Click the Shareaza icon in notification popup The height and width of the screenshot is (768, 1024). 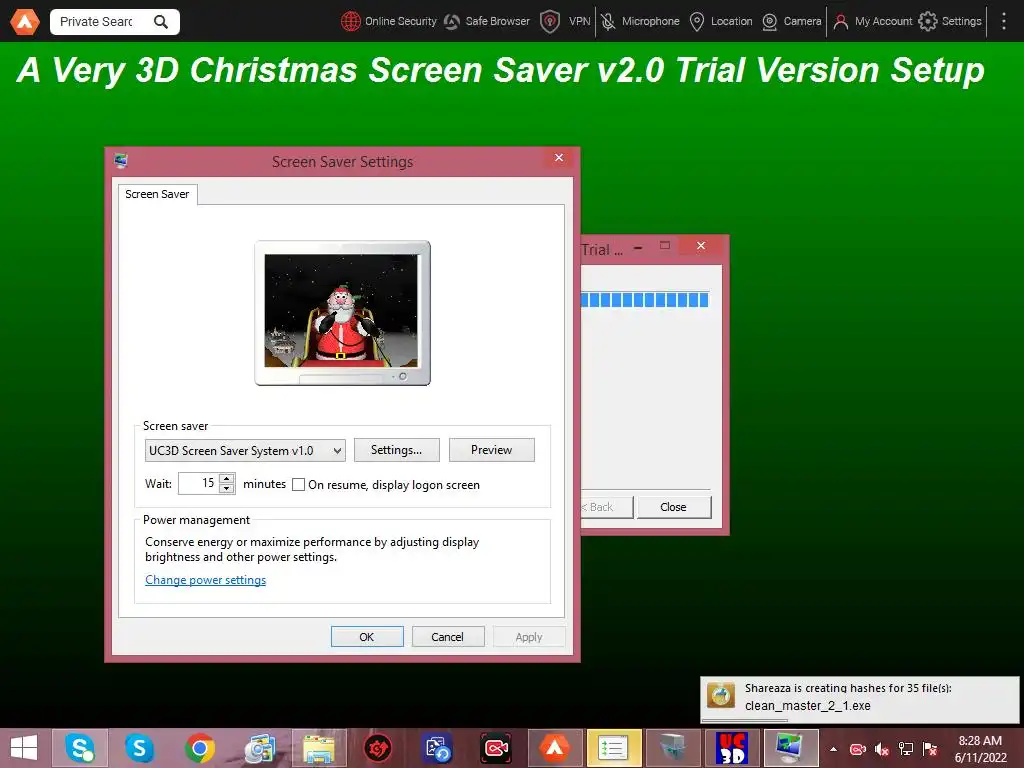tap(721, 696)
